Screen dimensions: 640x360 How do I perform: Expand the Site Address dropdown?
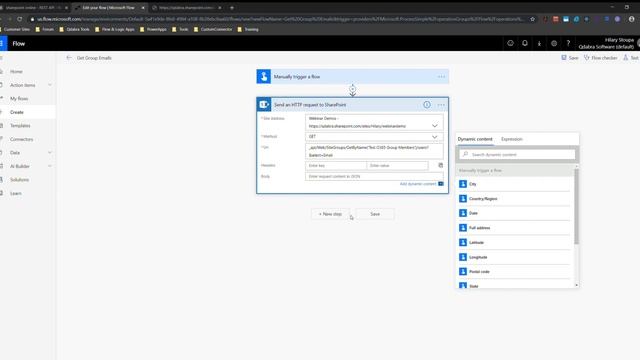(435, 126)
